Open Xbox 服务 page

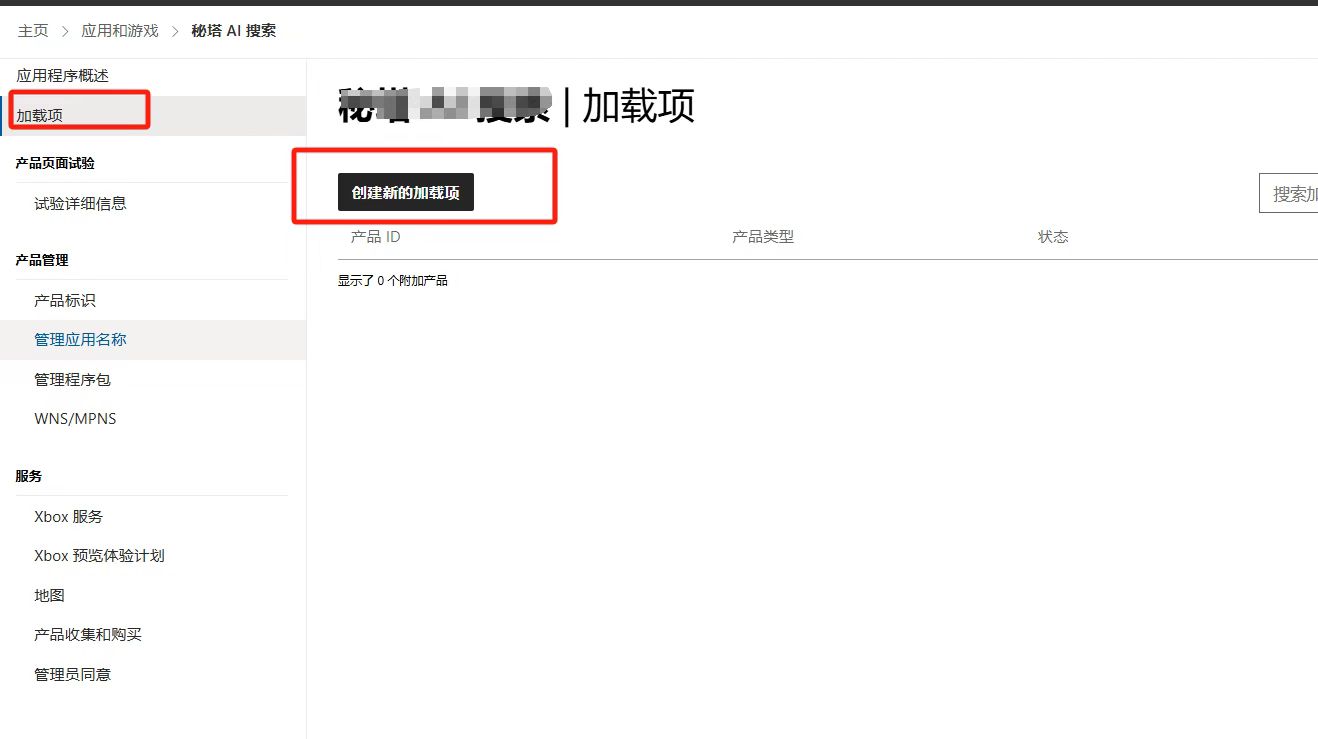pos(69,517)
